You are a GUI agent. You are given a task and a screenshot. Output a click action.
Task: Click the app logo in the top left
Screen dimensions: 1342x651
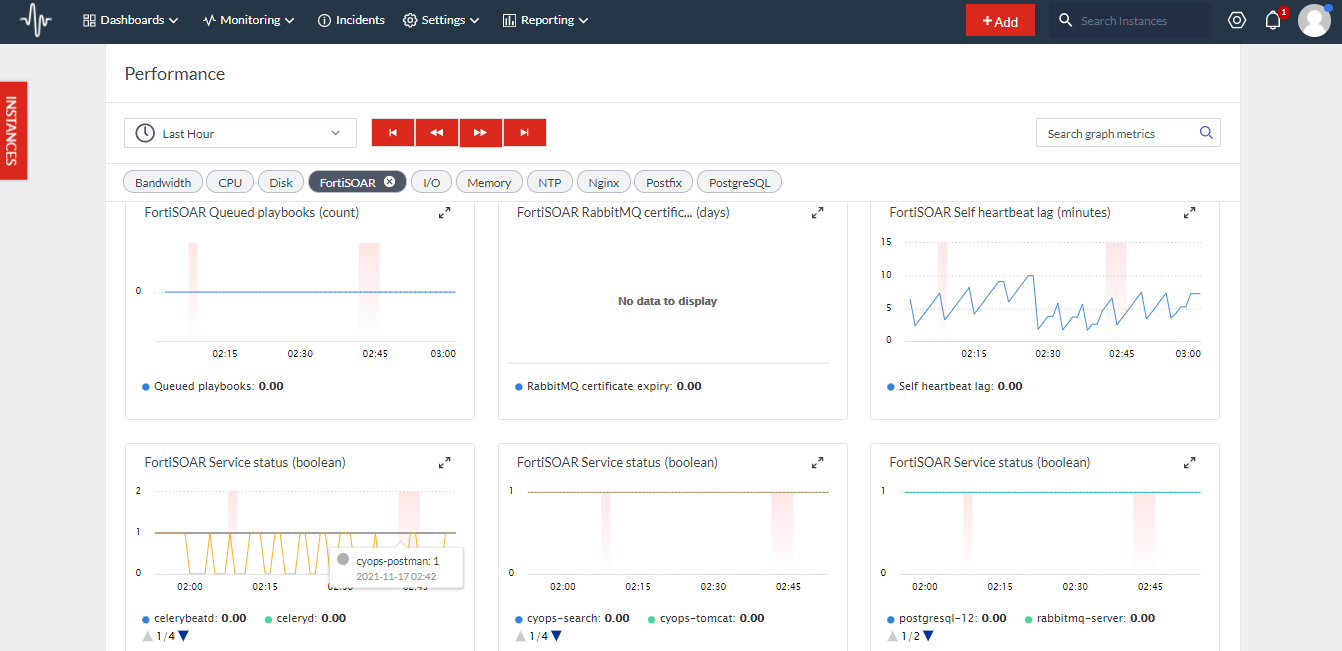(36, 19)
